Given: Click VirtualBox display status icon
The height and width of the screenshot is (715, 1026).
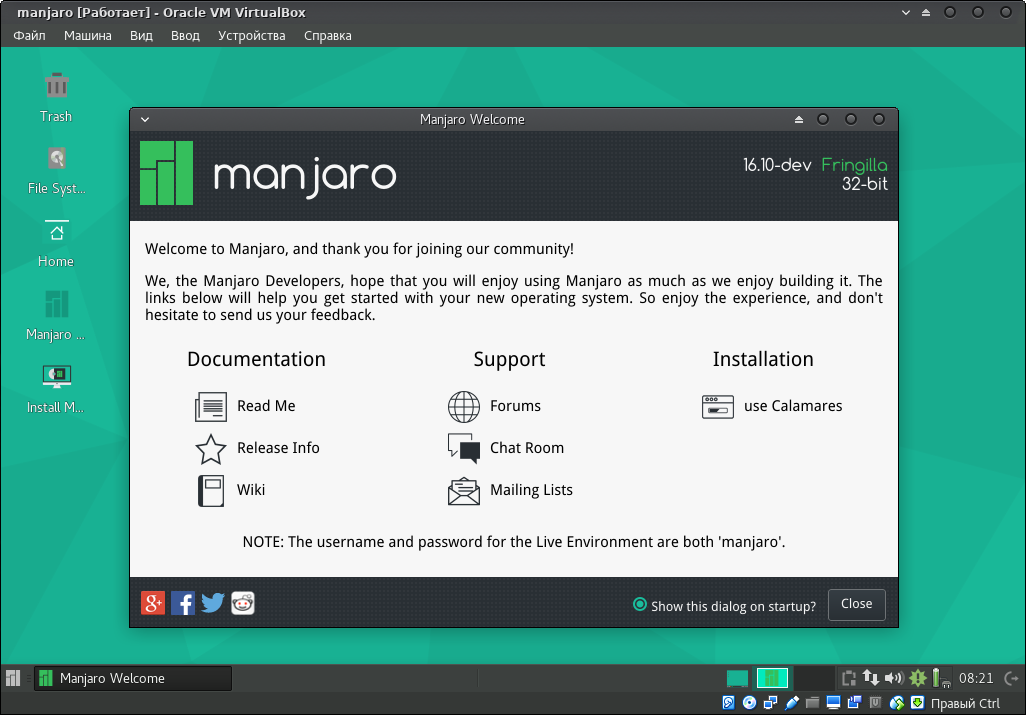Looking at the screenshot, I should click(x=834, y=703).
